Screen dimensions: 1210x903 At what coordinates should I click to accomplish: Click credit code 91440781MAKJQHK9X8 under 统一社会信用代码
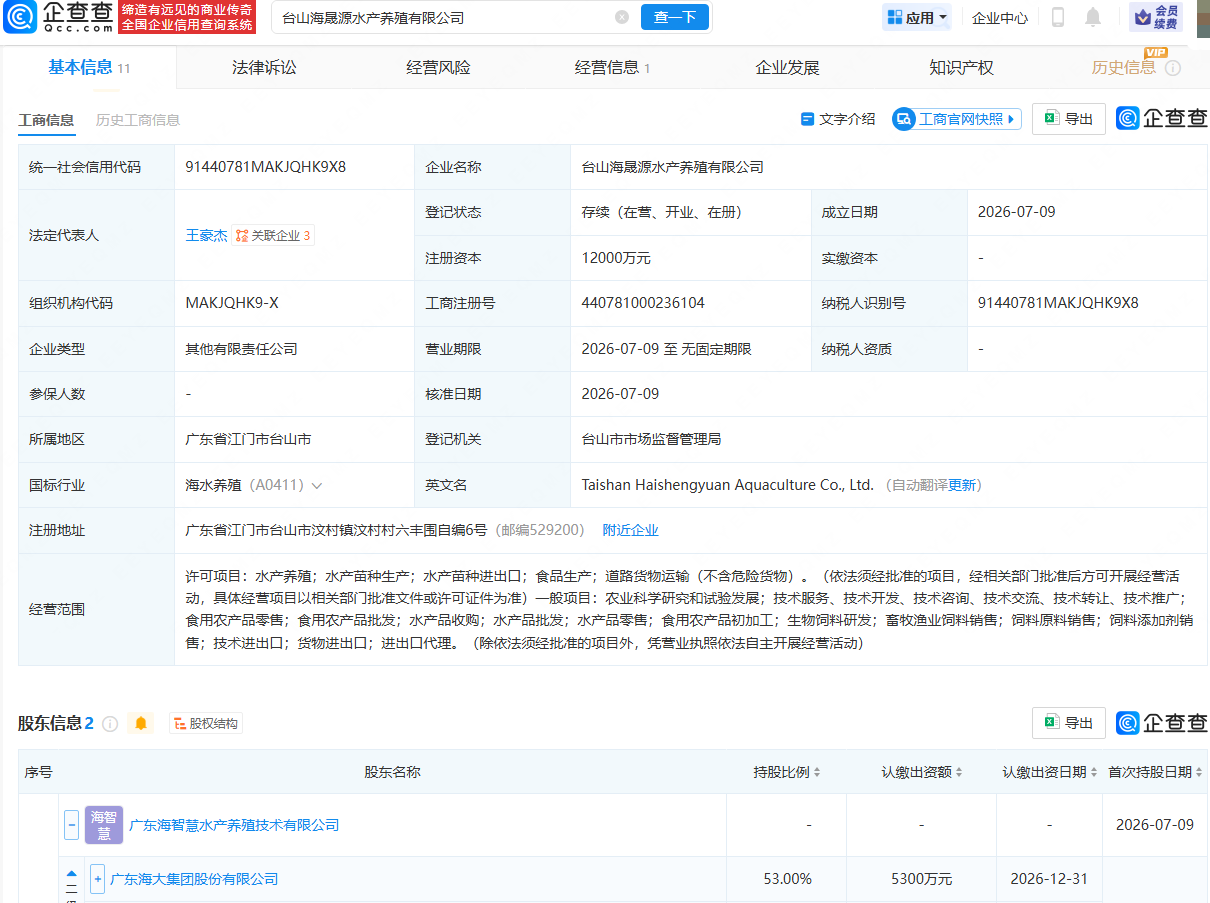tap(266, 167)
